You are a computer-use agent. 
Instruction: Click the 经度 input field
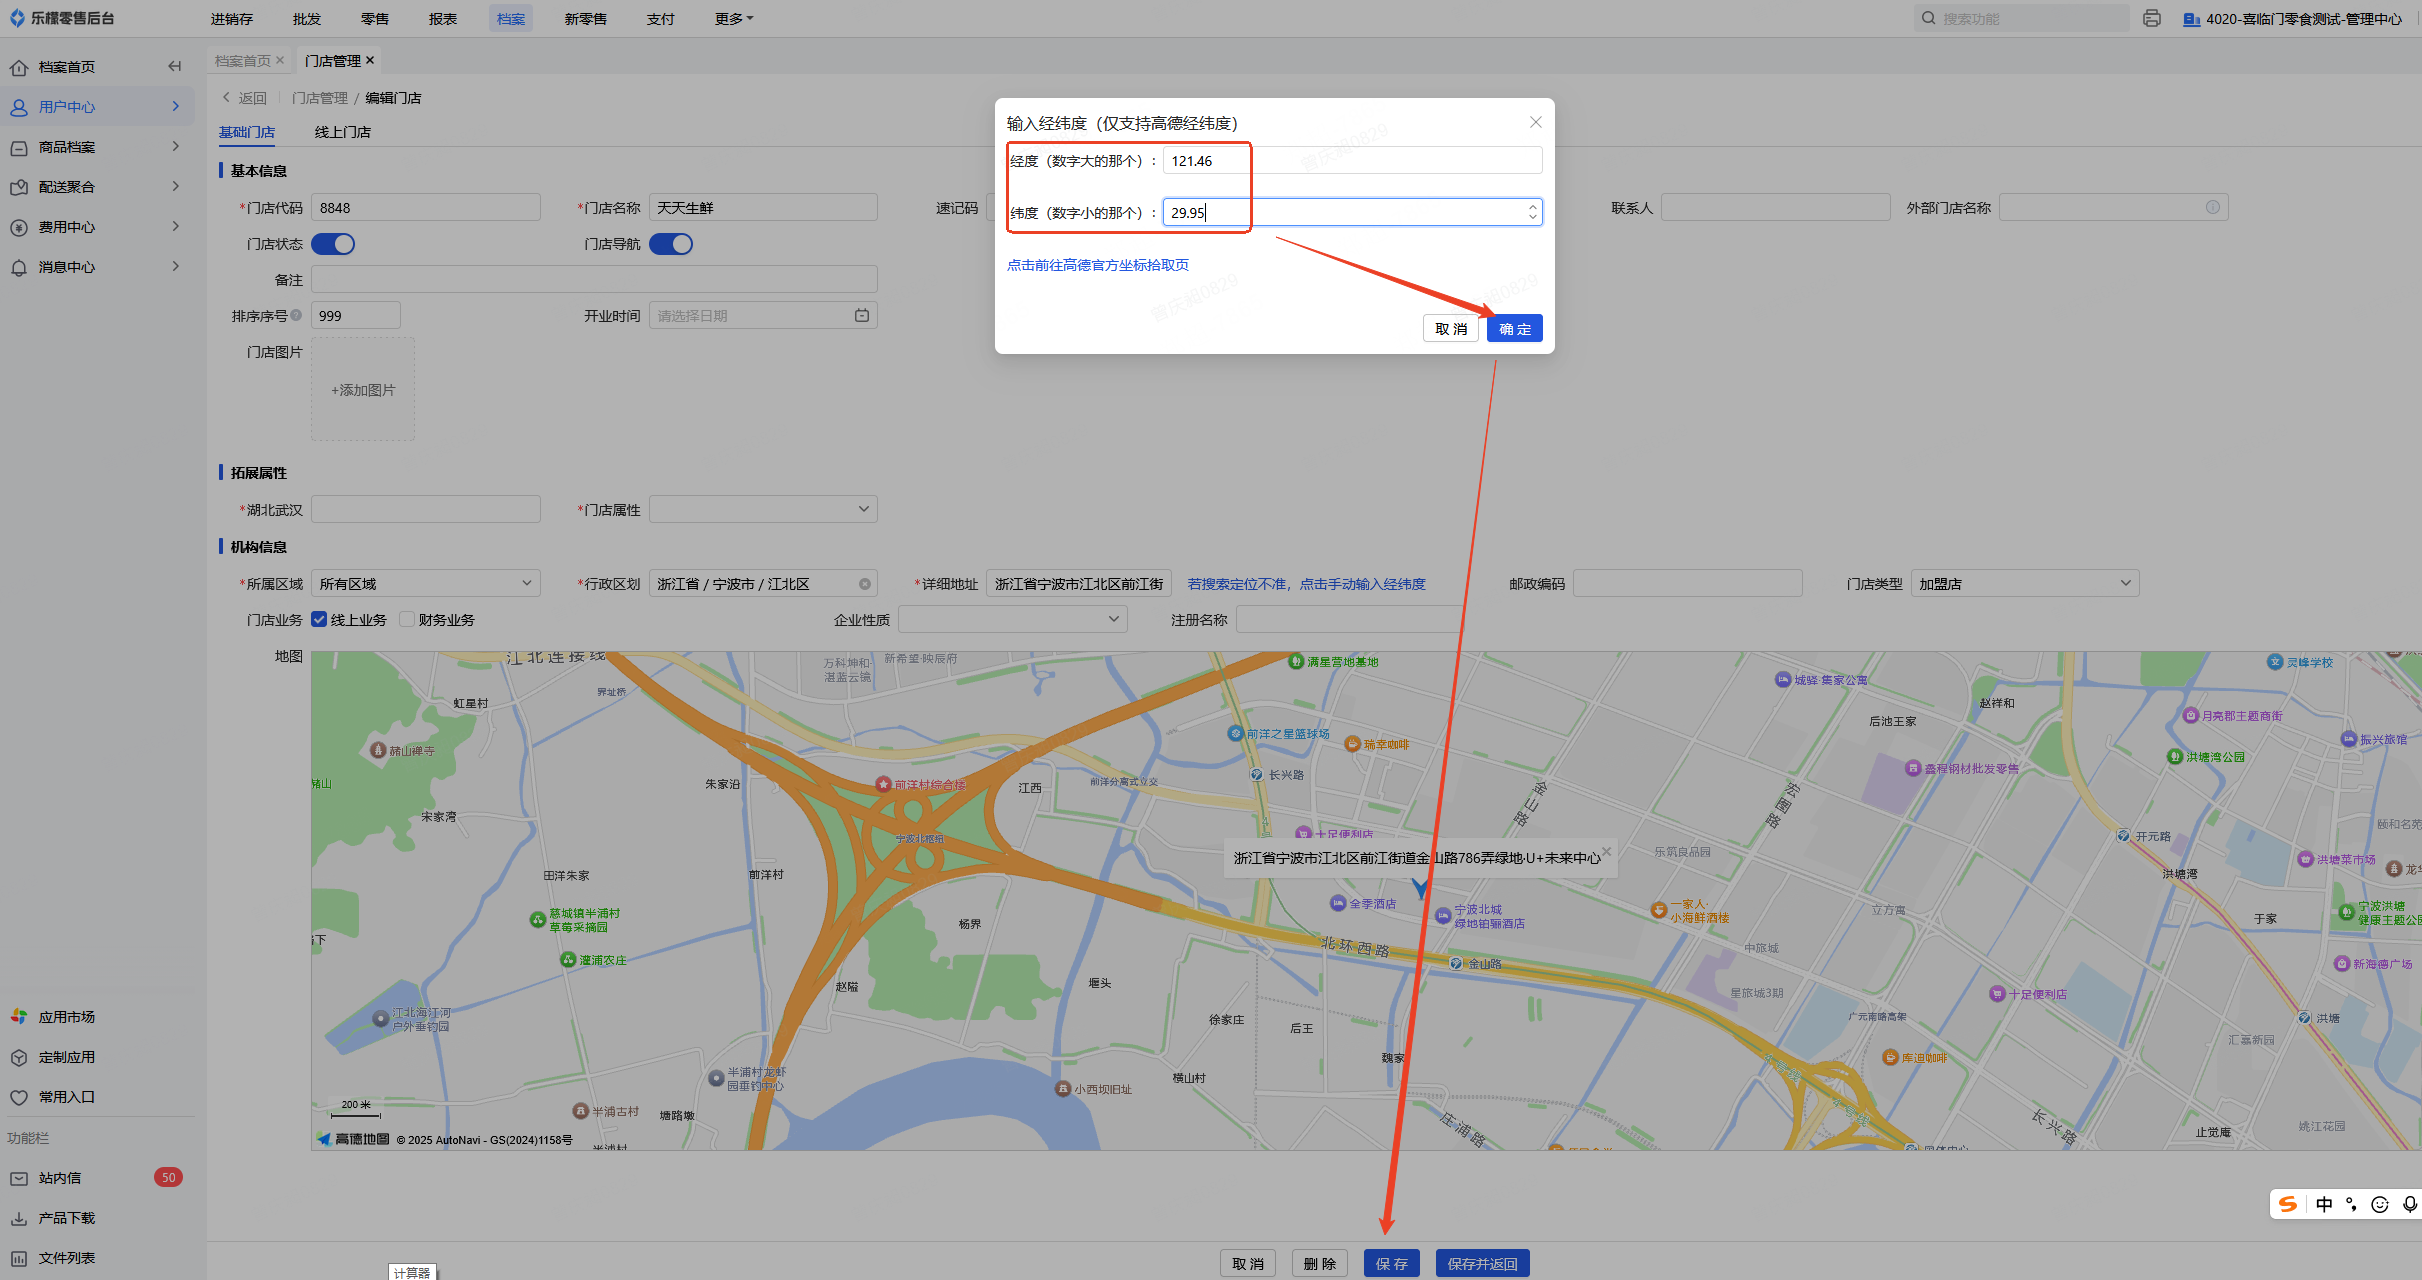click(1351, 161)
